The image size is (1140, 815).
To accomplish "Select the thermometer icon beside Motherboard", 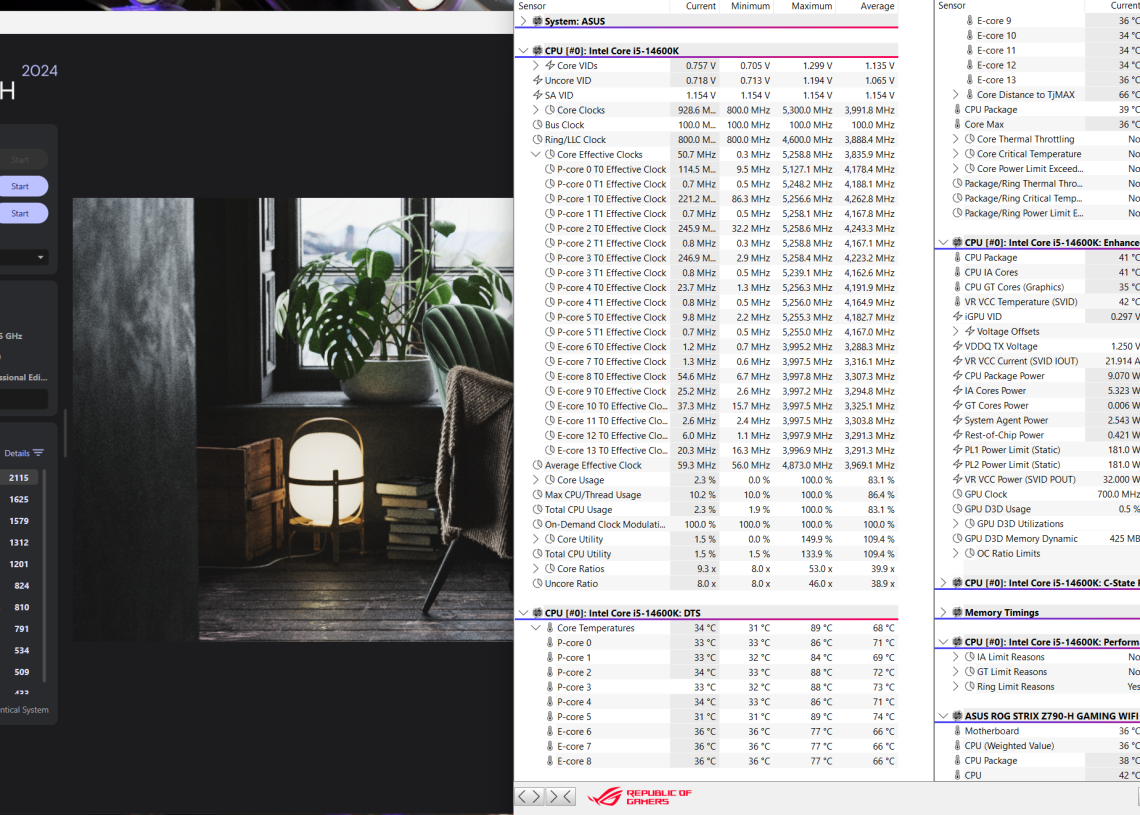I will (957, 731).
